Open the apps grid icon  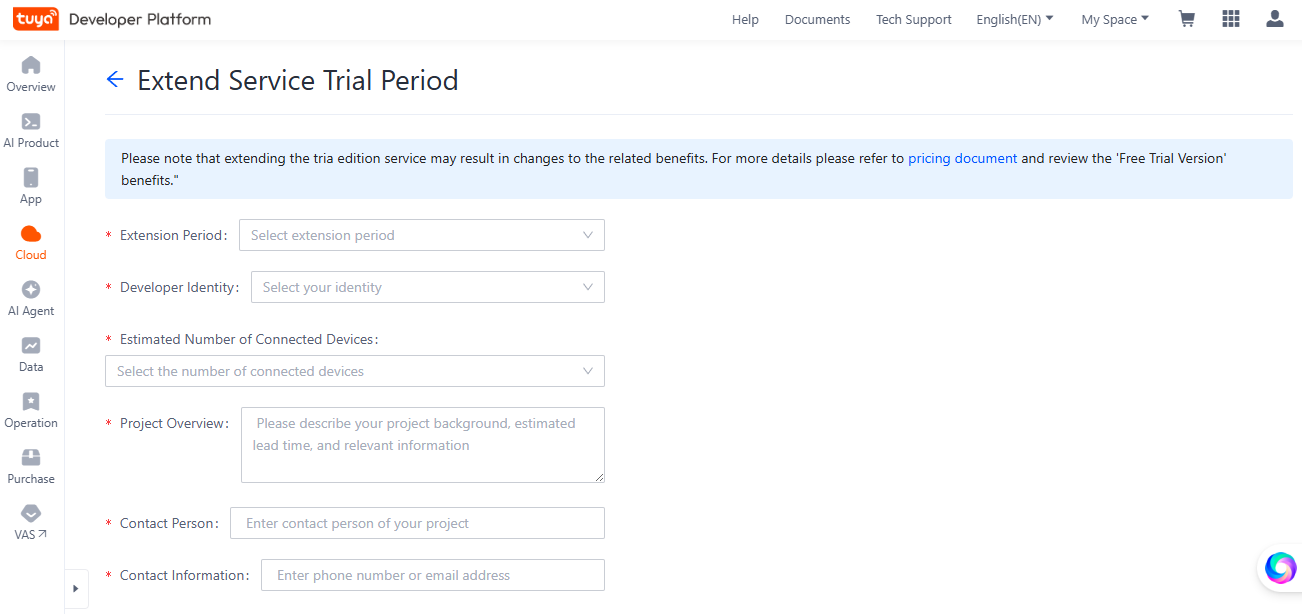1231,19
